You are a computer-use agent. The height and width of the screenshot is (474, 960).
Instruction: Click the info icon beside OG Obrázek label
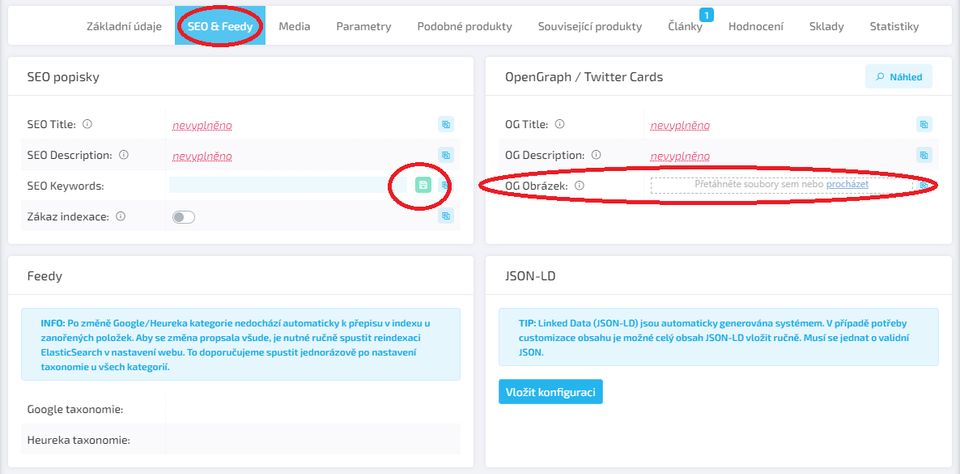point(579,185)
